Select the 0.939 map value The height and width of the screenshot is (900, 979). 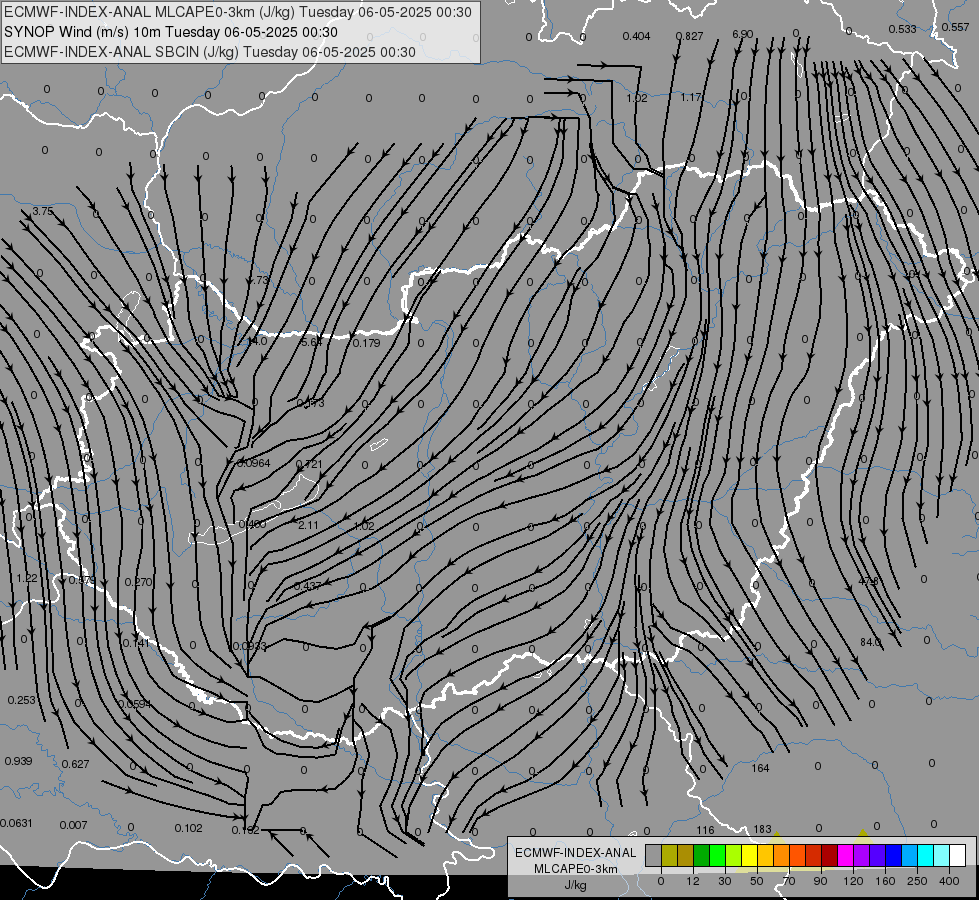18,761
